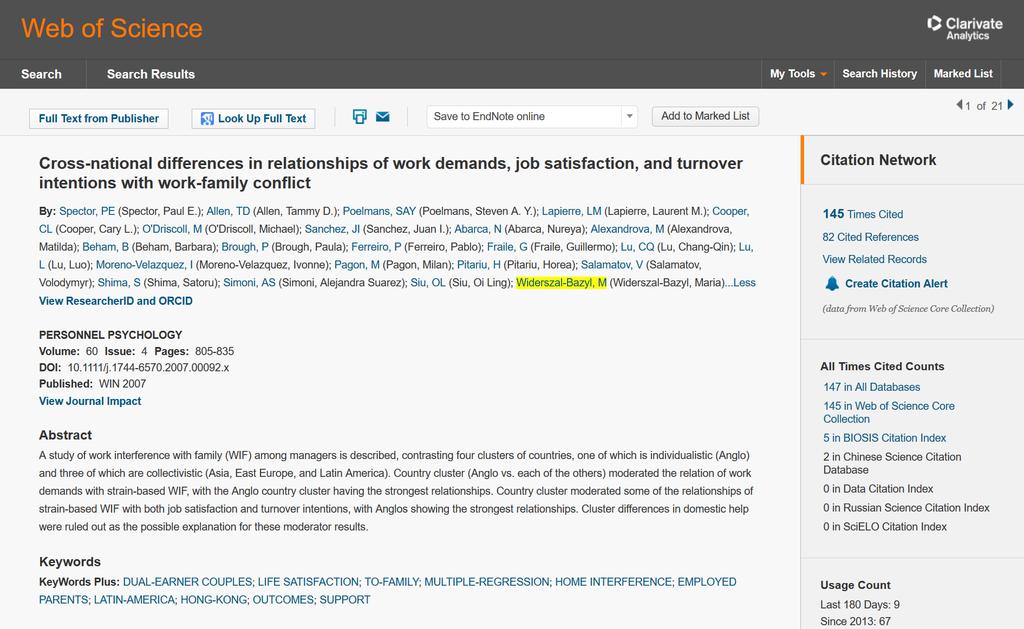The width and height of the screenshot is (1024, 629).
Task: Go to previous record arrow
Action: pyautogui.click(x=959, y=105)
